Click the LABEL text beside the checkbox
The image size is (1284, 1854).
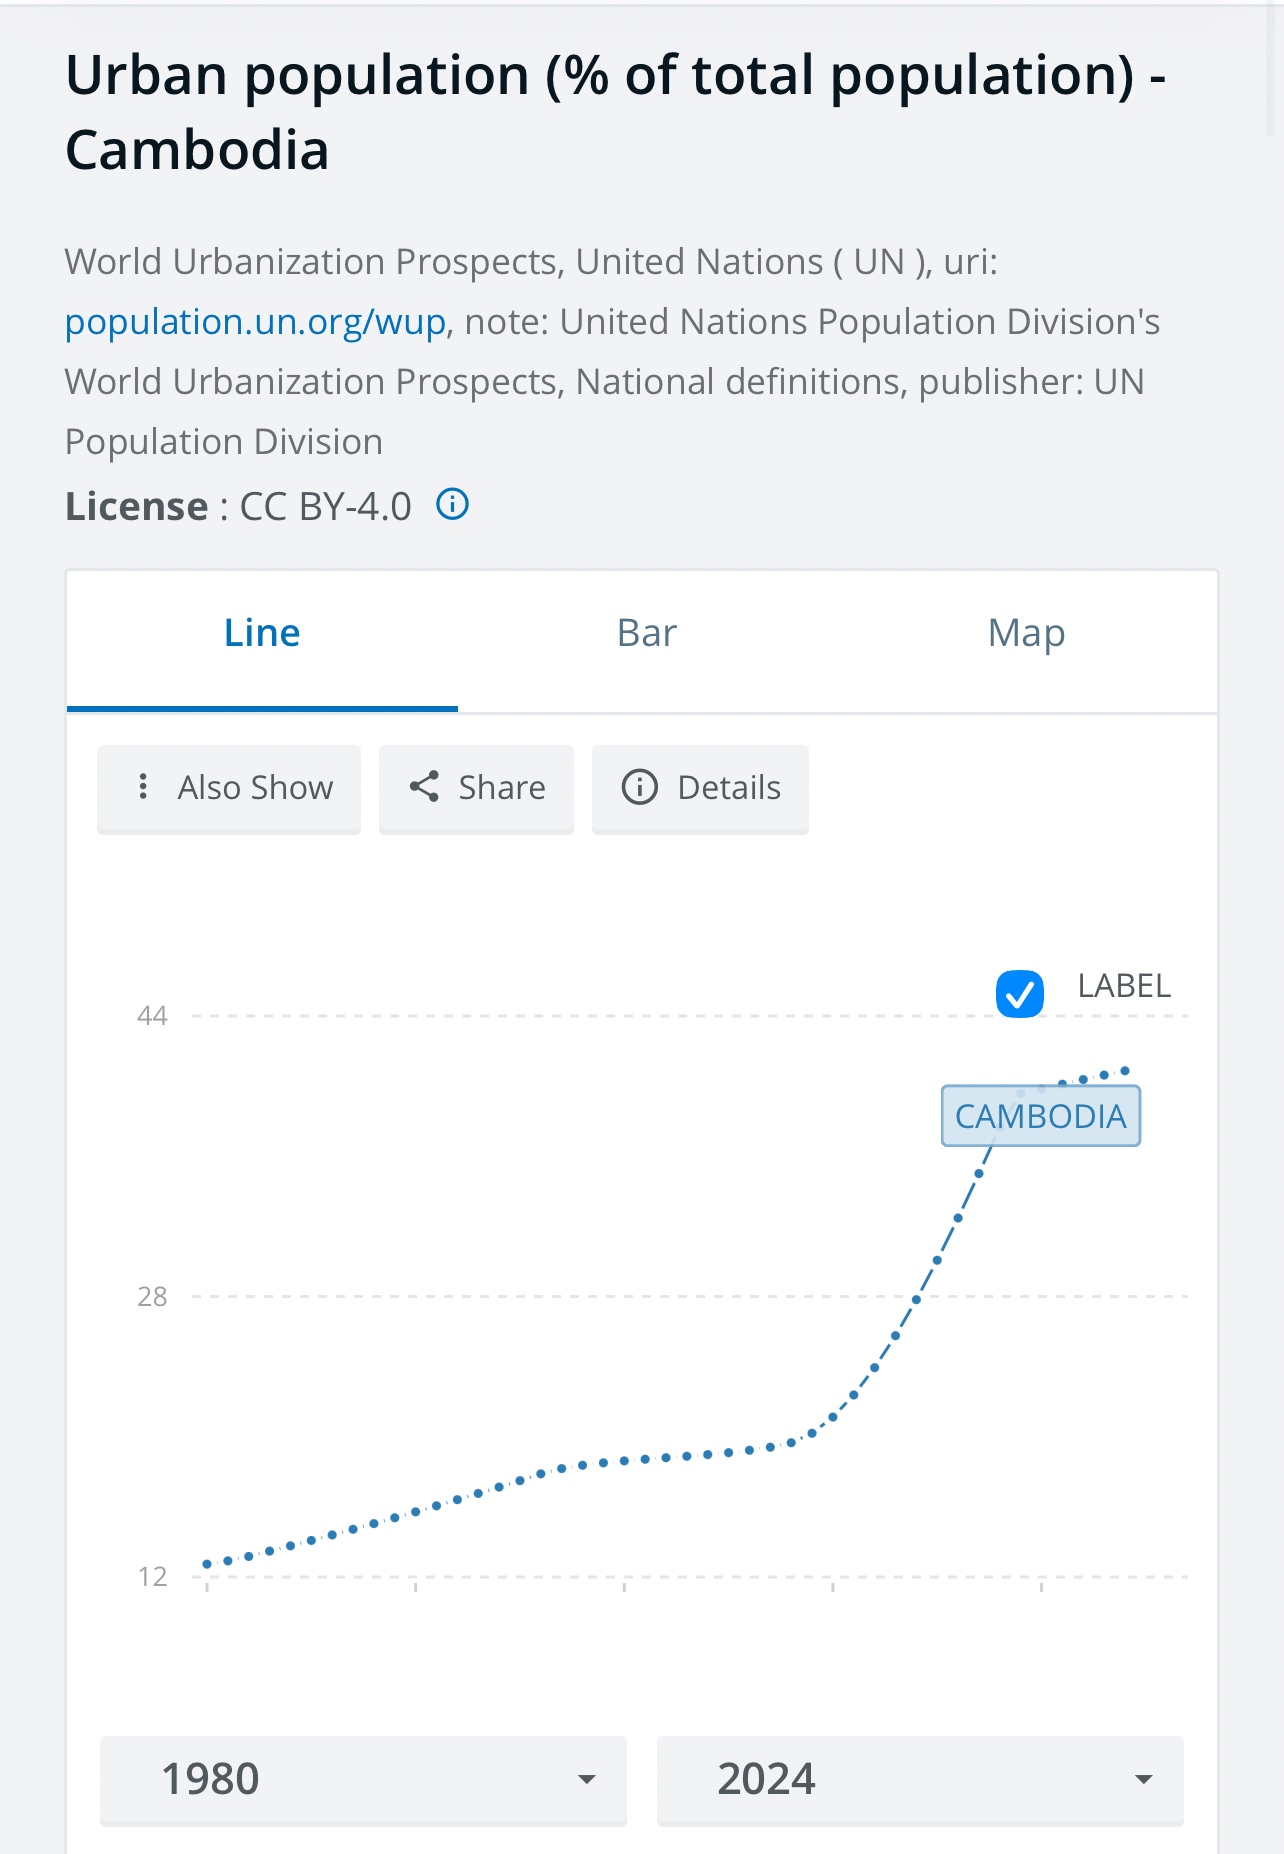click(1124, 986)
